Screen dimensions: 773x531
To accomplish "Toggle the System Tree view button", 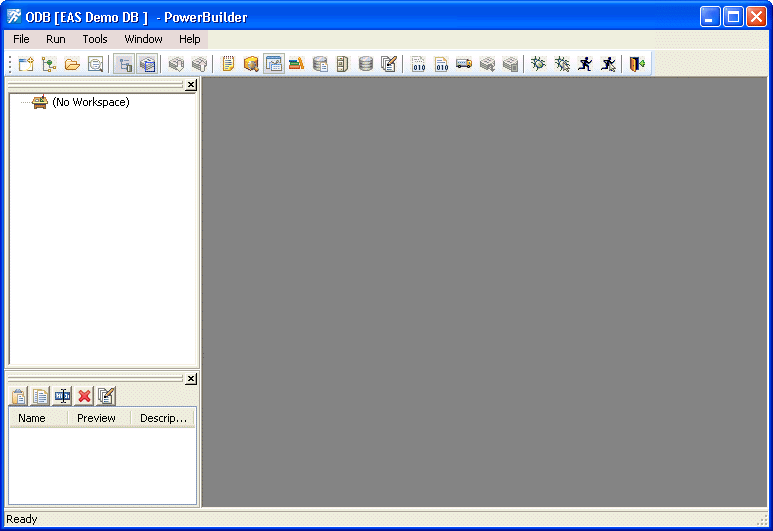I will tap(124, 64).
